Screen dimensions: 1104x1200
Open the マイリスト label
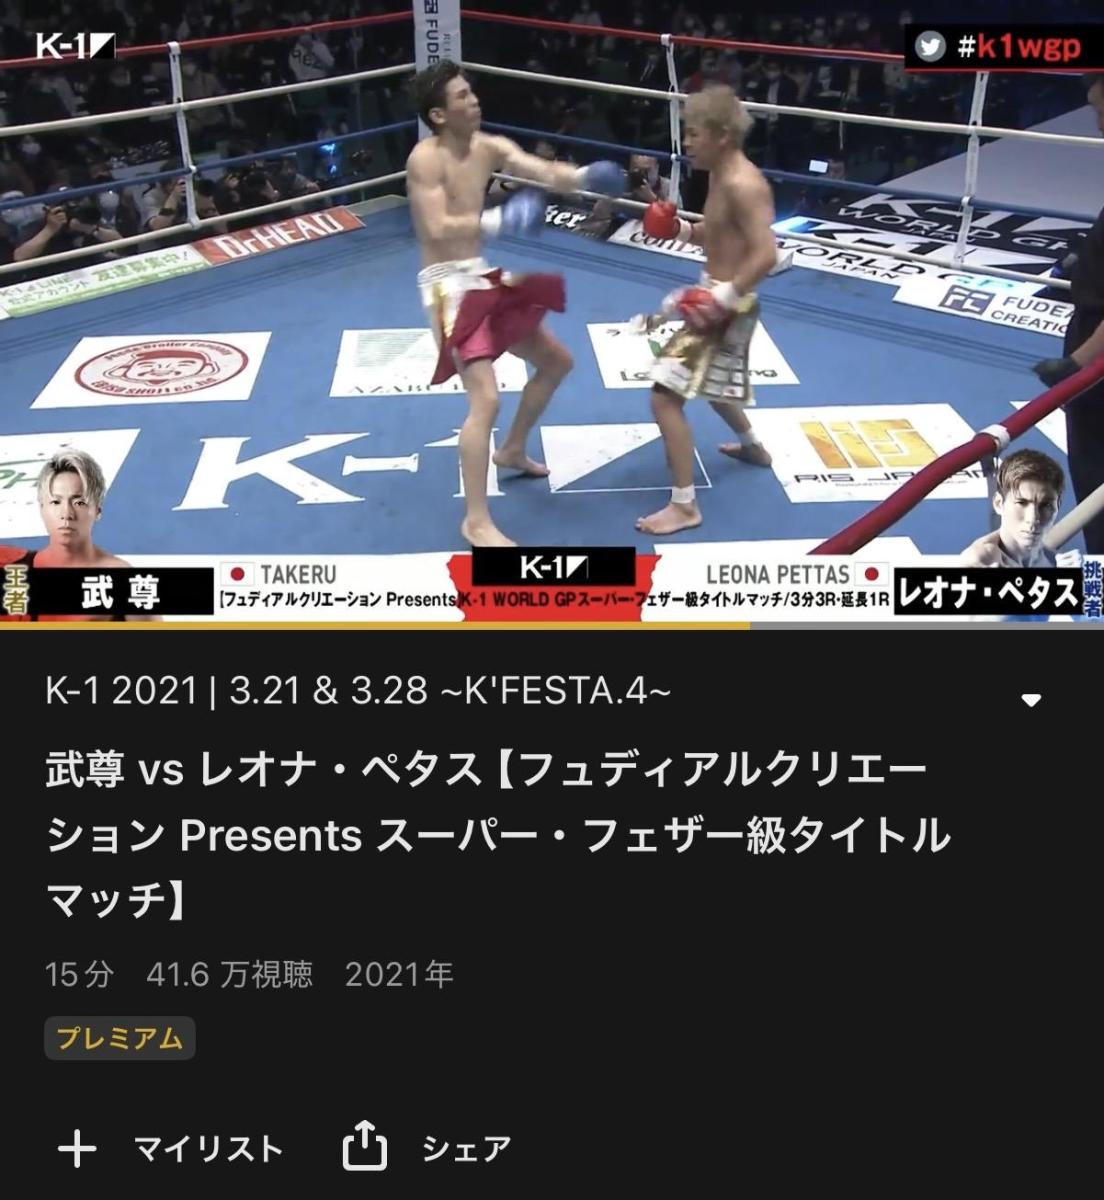point(209,1149)
